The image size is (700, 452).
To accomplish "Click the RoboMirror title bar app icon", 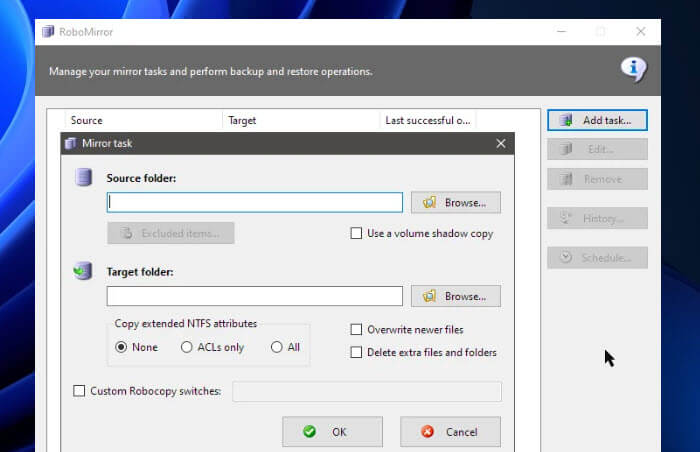I will (x=48, y=31).
